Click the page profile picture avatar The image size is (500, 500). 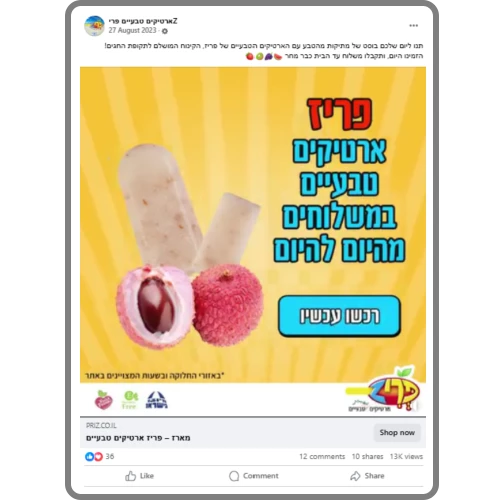[95, 26]
